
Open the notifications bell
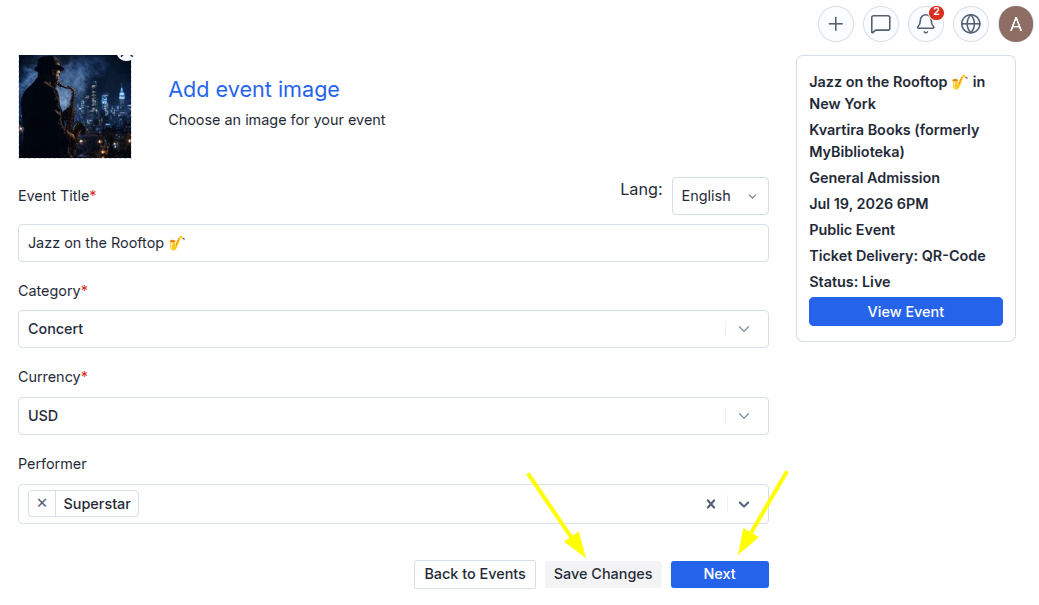(926, 25)
